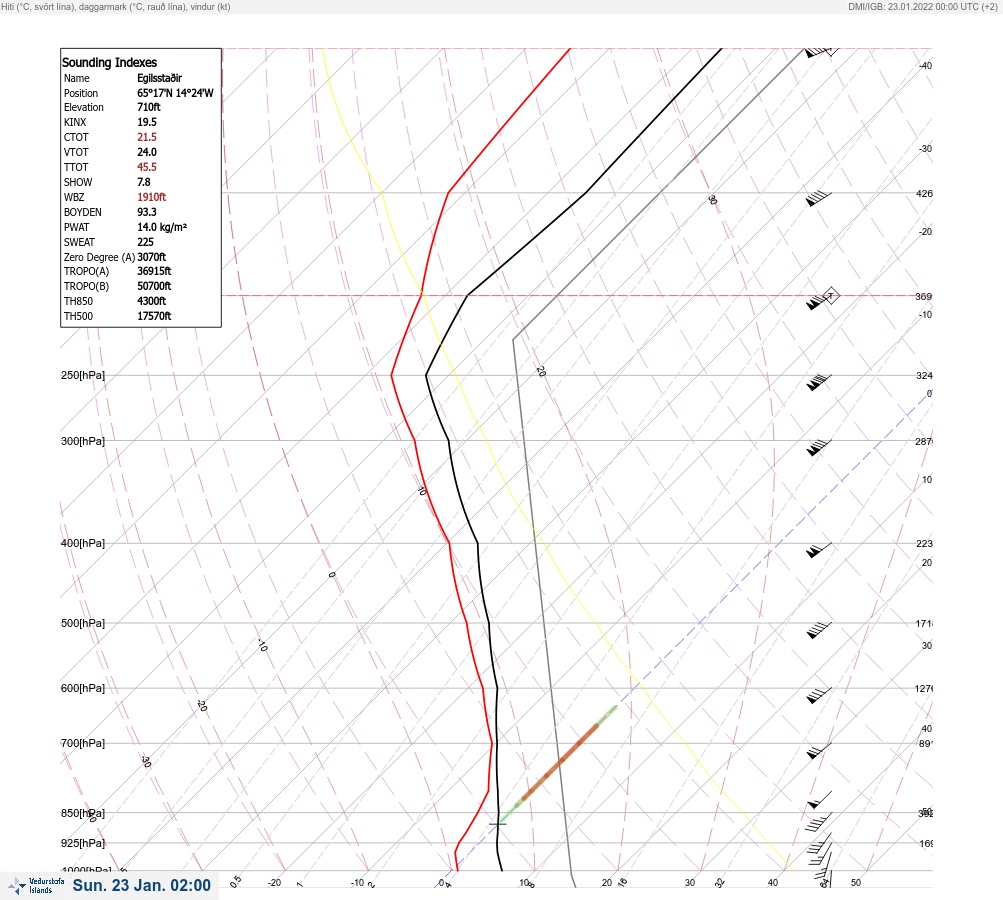
Task: Click the red CTOT value 21.5
Action: [x=146, y=138]
